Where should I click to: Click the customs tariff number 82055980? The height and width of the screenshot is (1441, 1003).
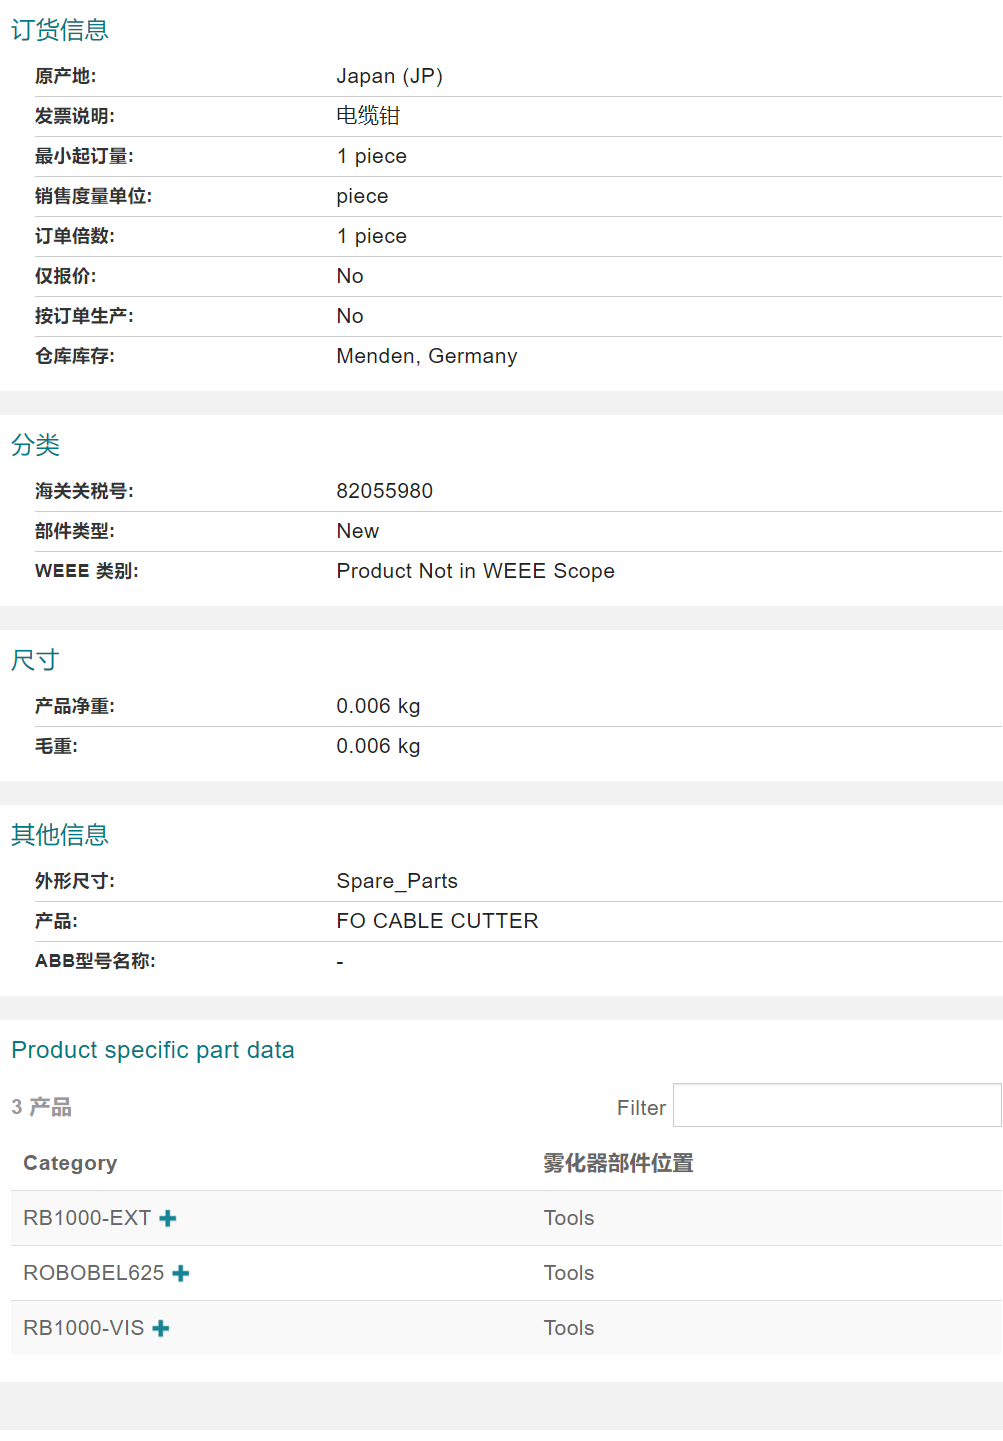click(x=385, y=491)
